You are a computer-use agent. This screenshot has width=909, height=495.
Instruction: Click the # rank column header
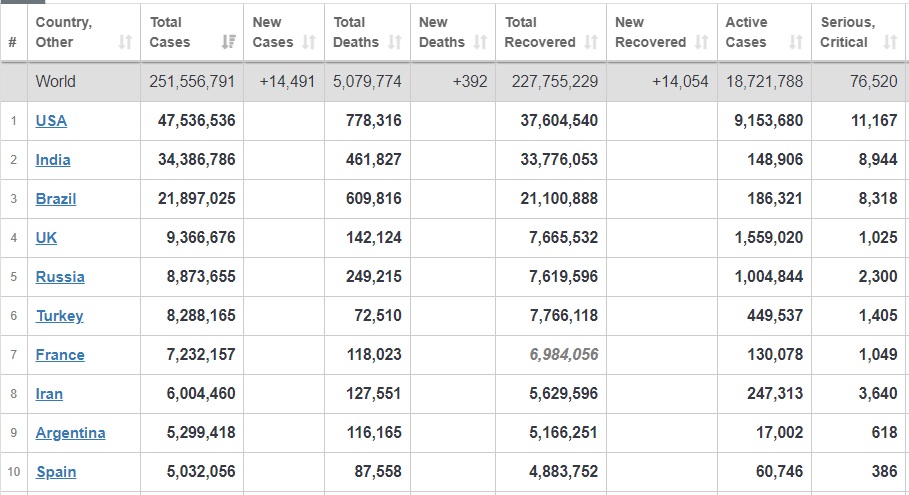point(12,42)
